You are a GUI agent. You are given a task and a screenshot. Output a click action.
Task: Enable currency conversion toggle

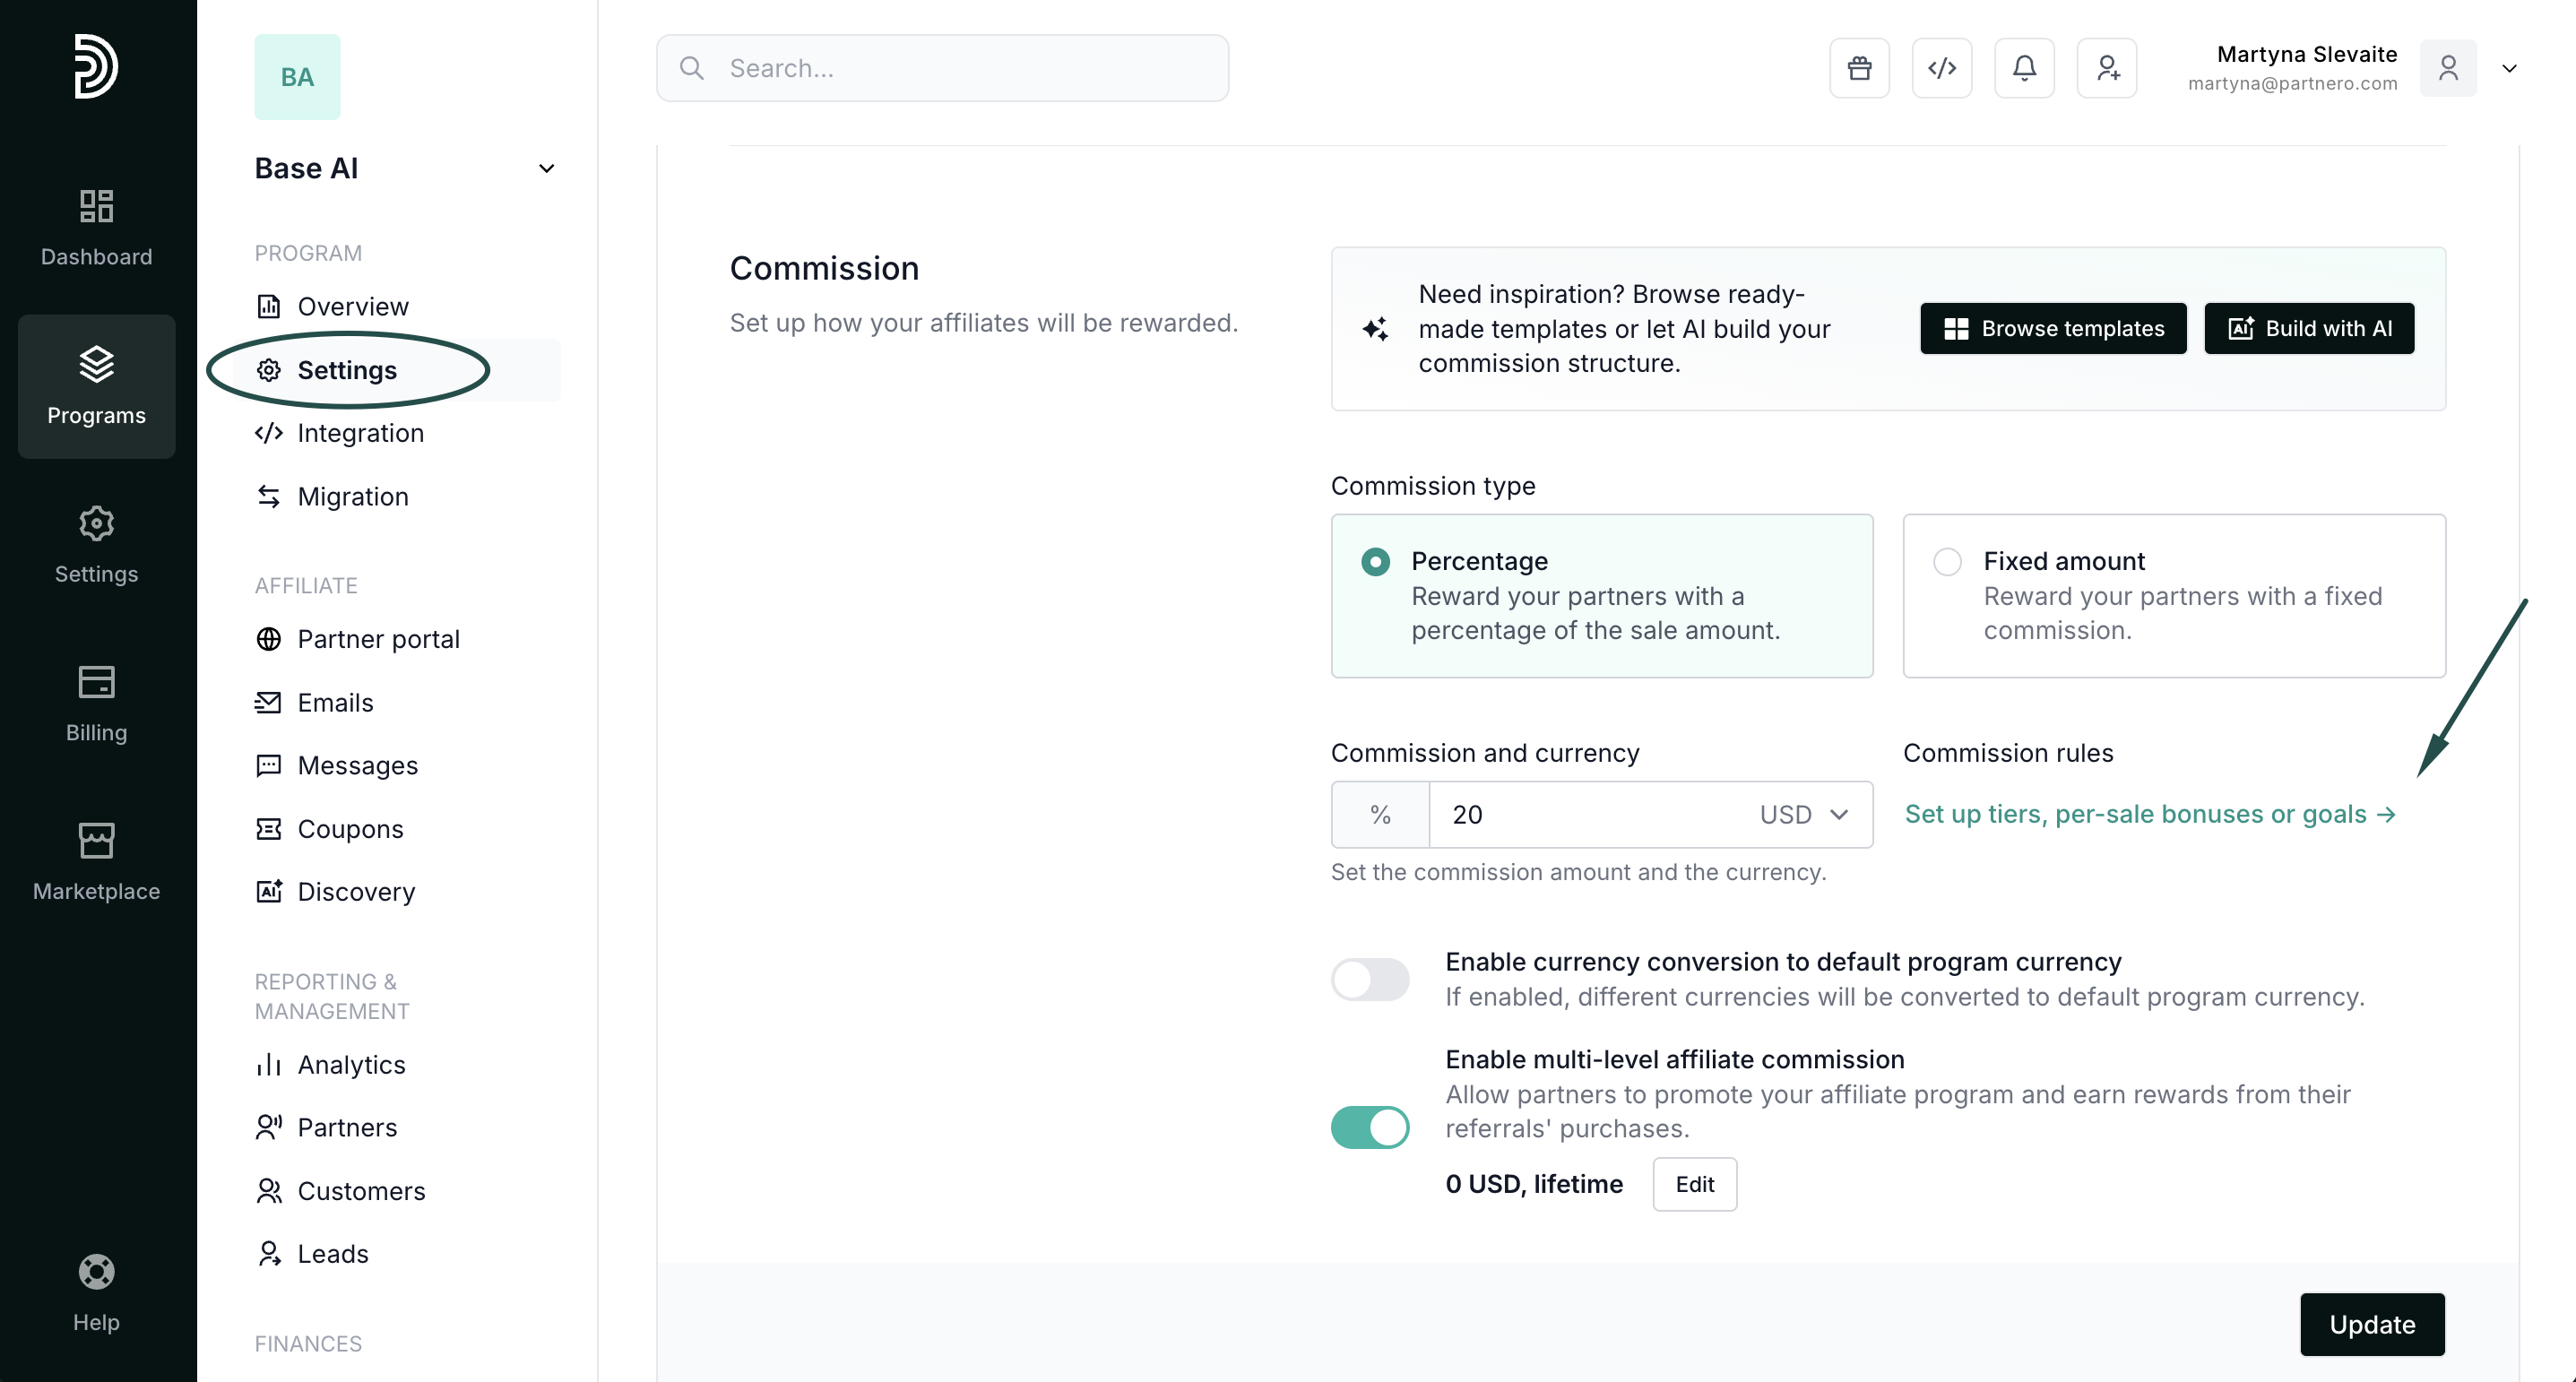click(x=1369, y=979)
